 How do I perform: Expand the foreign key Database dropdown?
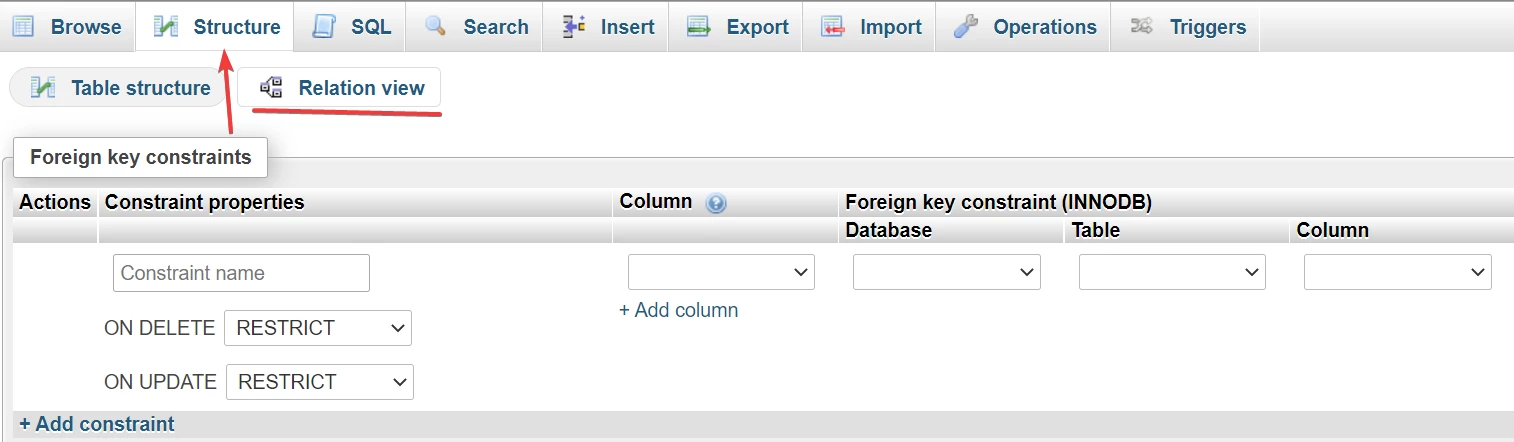pyautogui.click(x=946, y=272)
